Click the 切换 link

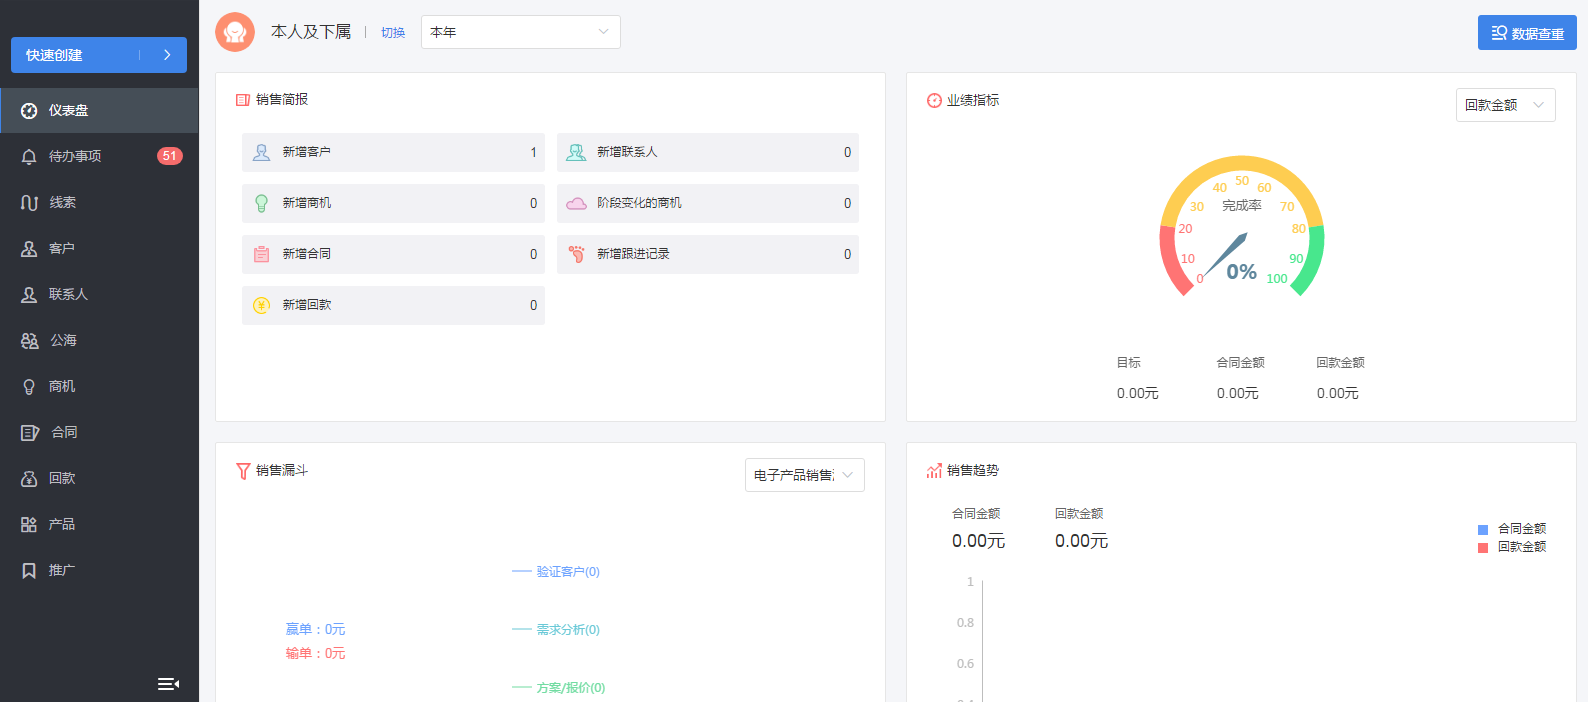[393, 33]
